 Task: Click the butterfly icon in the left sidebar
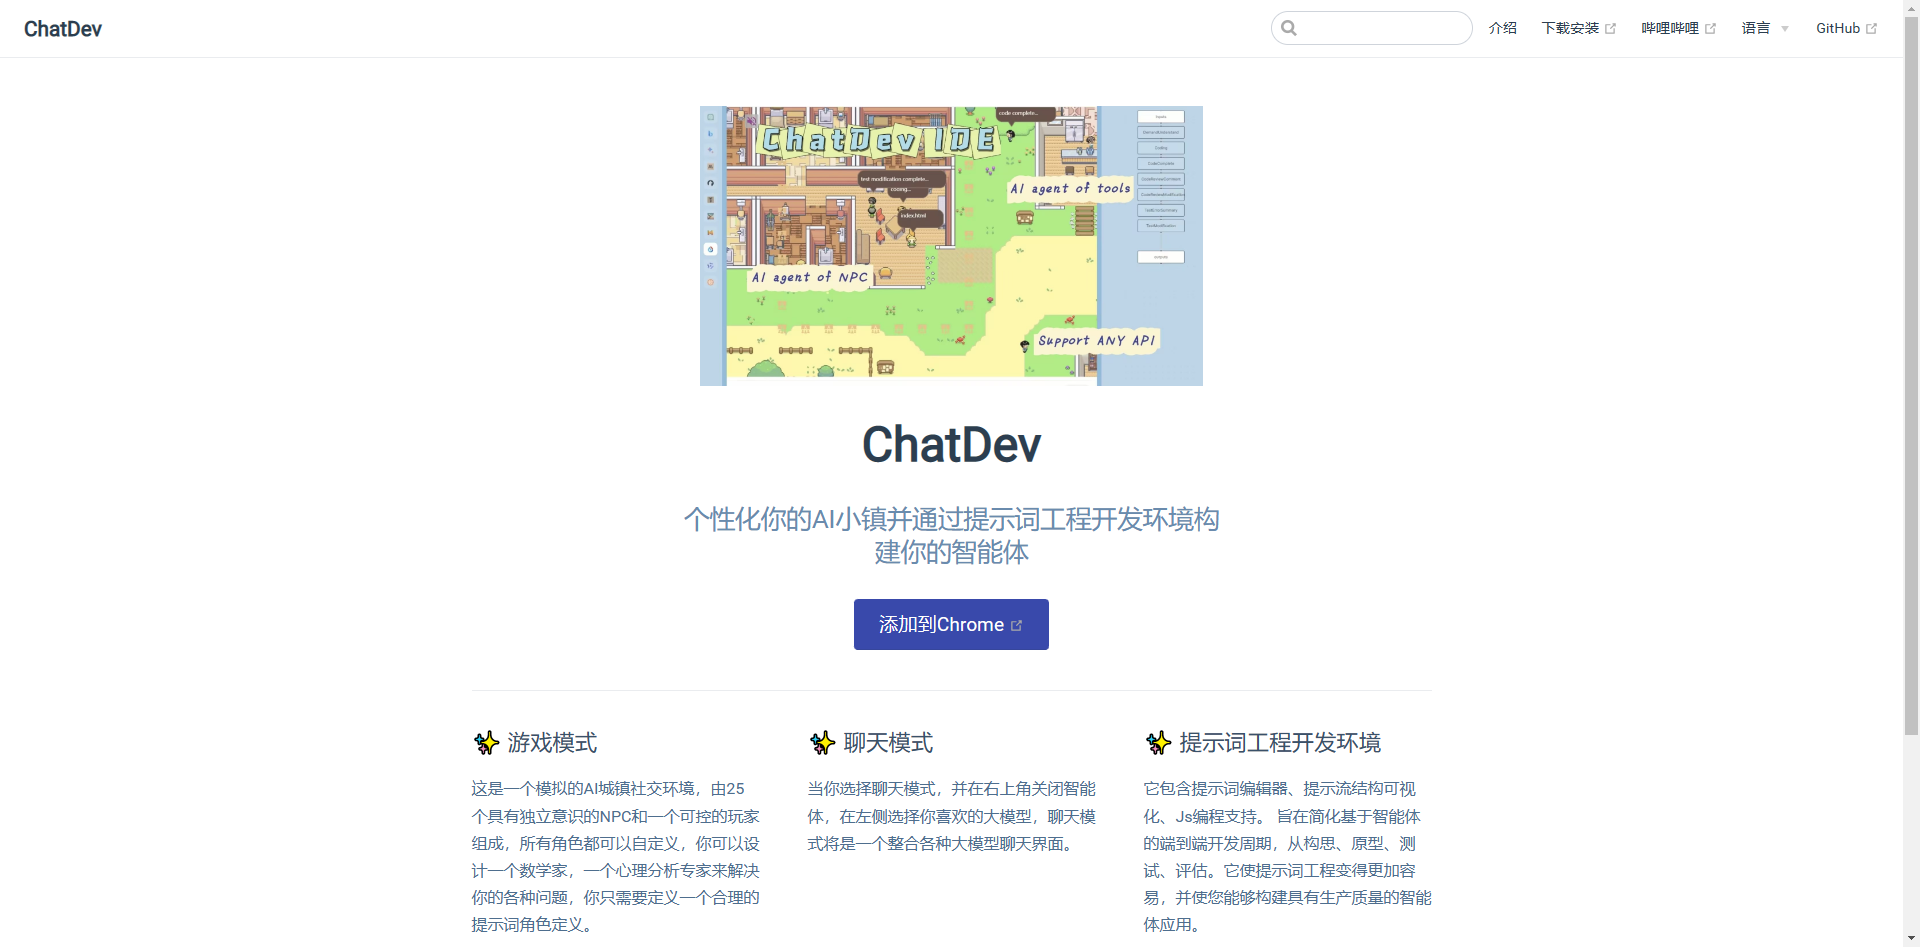(711, 233)
